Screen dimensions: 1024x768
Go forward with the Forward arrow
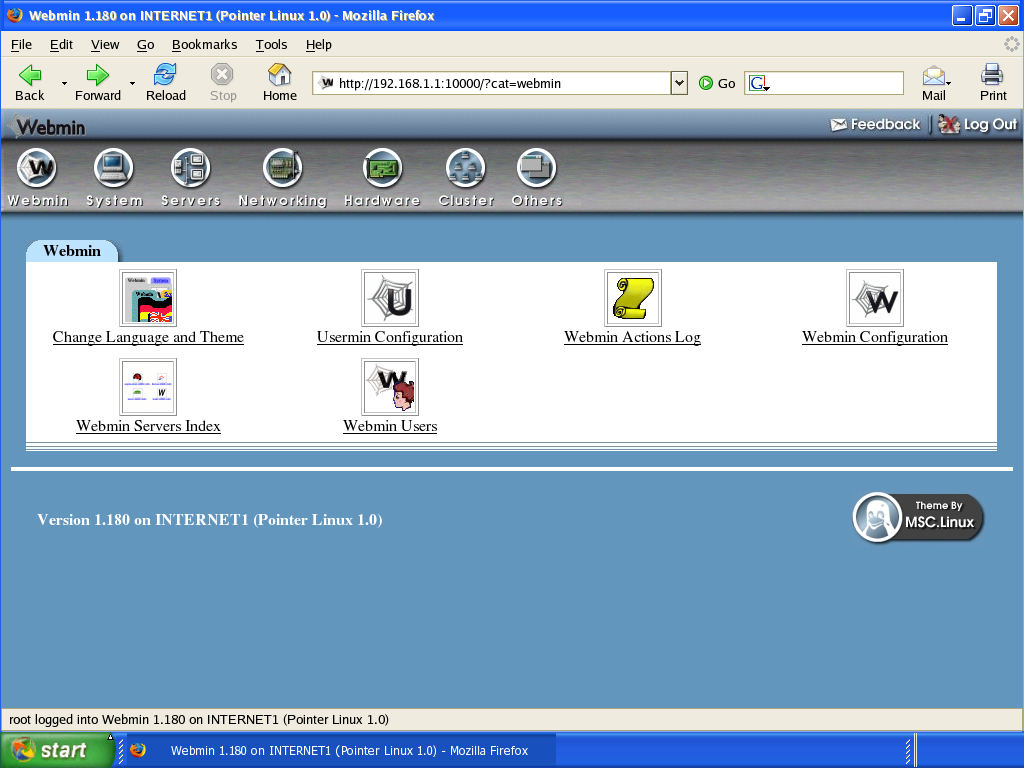(98, 83)
